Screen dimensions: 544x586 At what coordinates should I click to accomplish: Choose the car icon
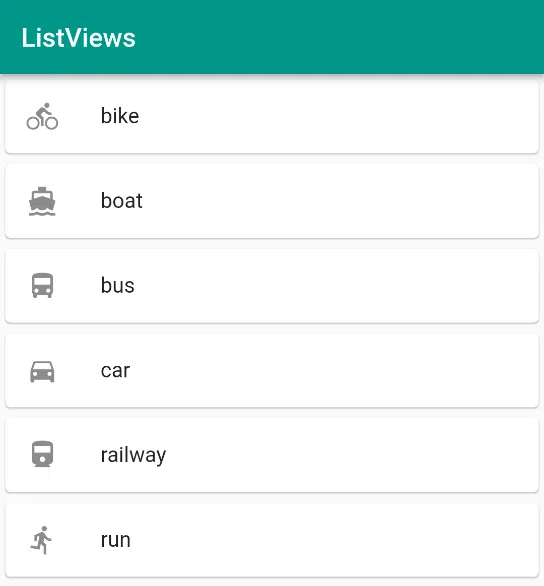point(42,371)
